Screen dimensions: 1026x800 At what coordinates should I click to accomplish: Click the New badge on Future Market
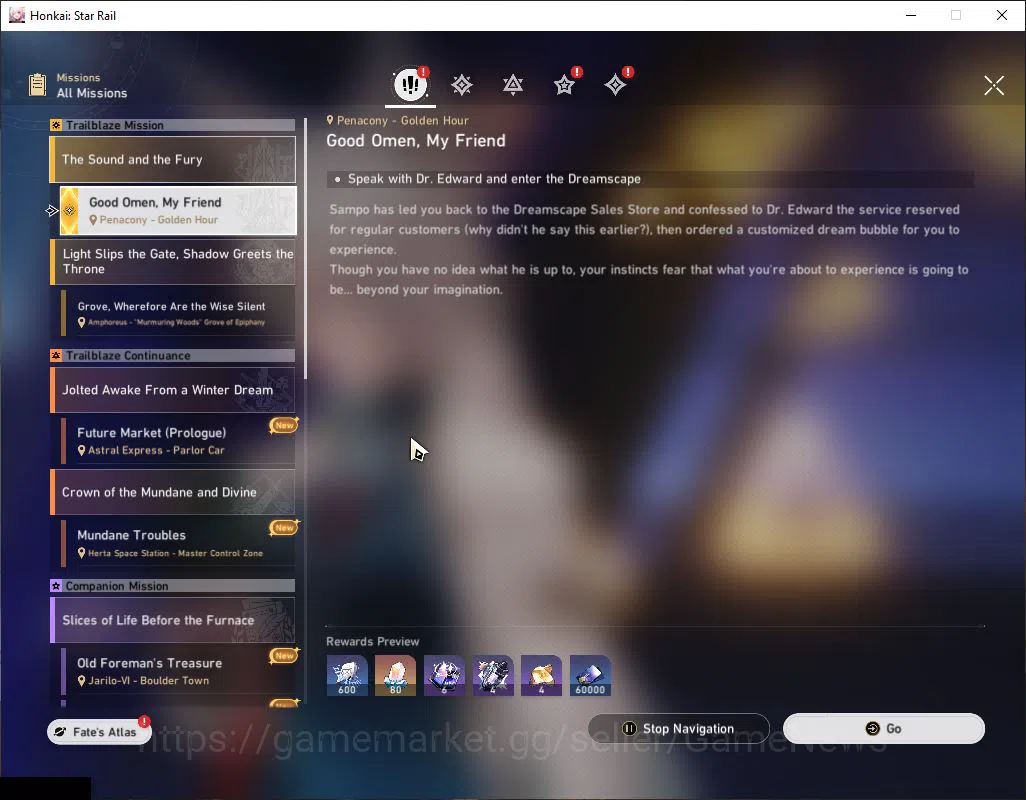coord(284,425)
